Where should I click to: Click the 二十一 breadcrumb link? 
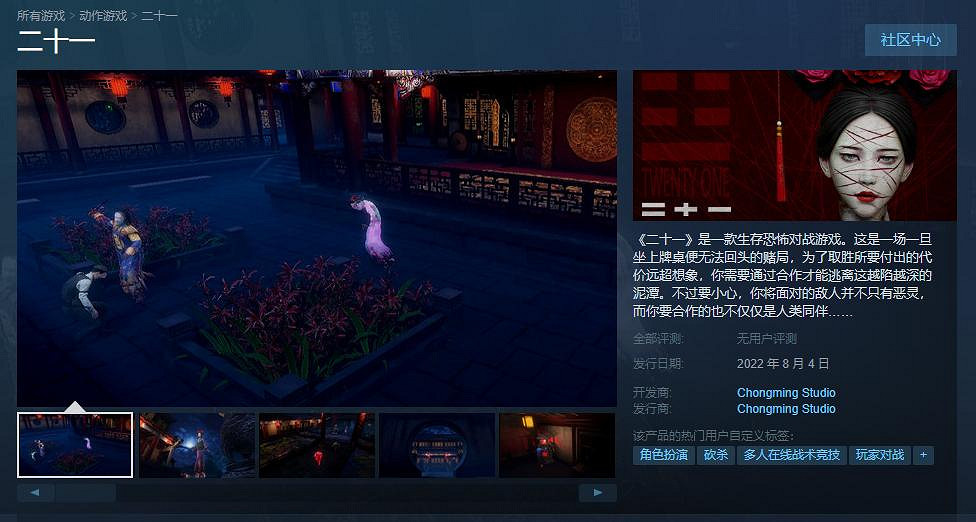159,16
